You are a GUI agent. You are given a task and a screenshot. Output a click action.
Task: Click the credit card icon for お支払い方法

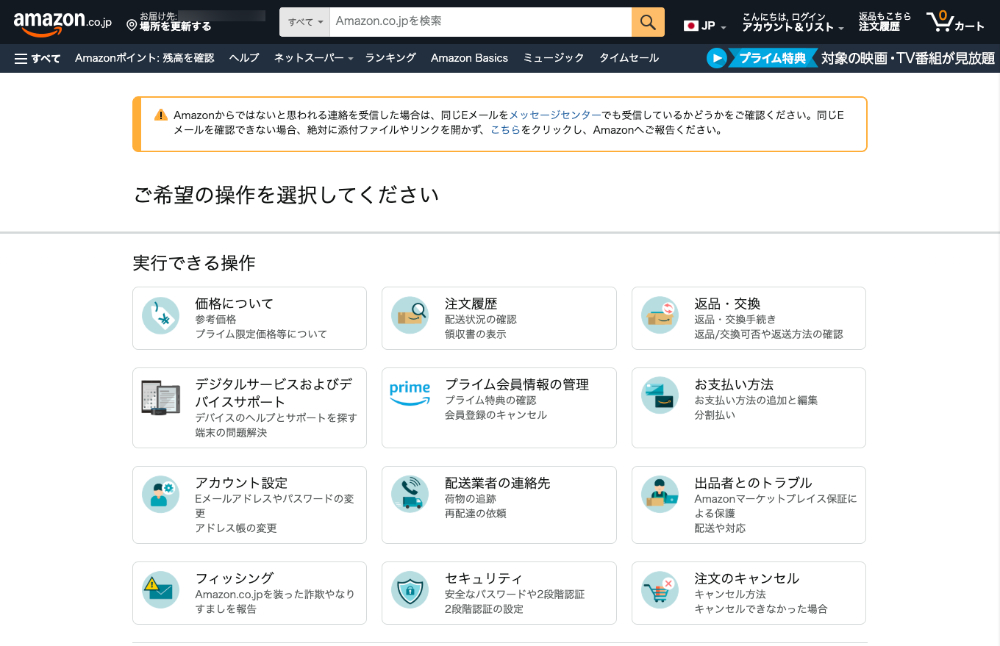click(x=660, y=395)
